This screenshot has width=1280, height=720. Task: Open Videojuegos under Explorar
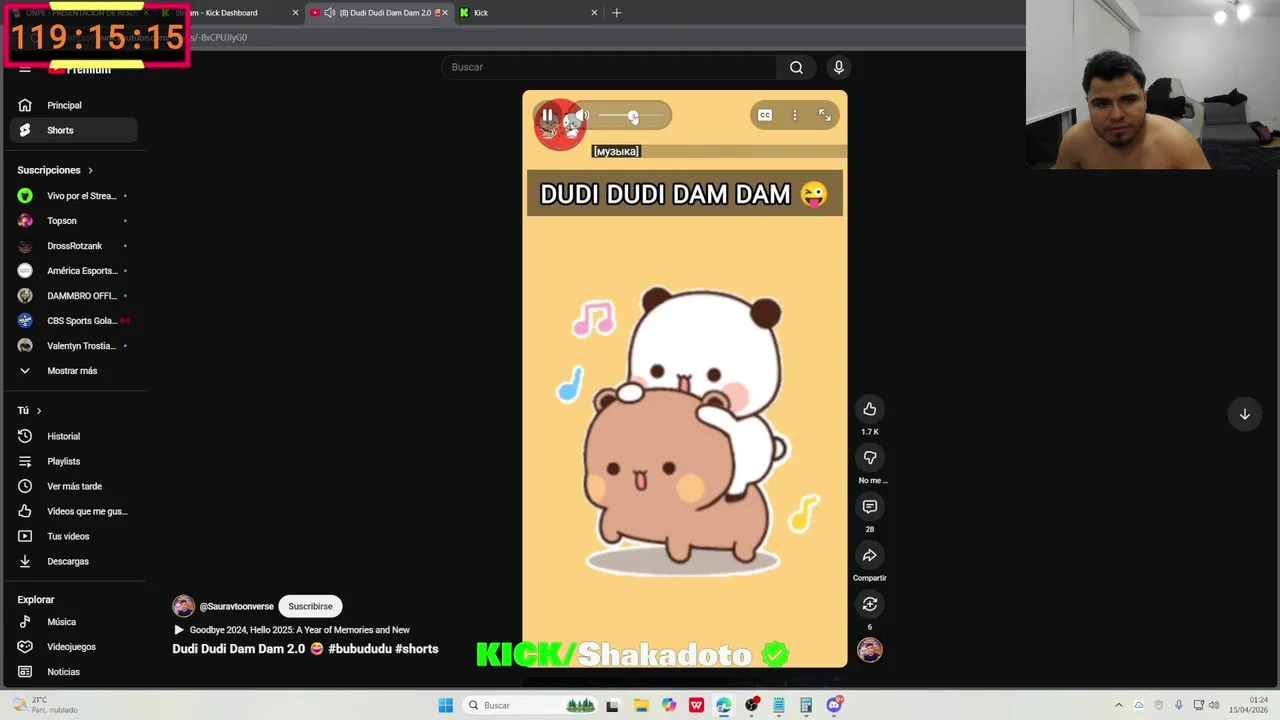click(x=74, y=647)
